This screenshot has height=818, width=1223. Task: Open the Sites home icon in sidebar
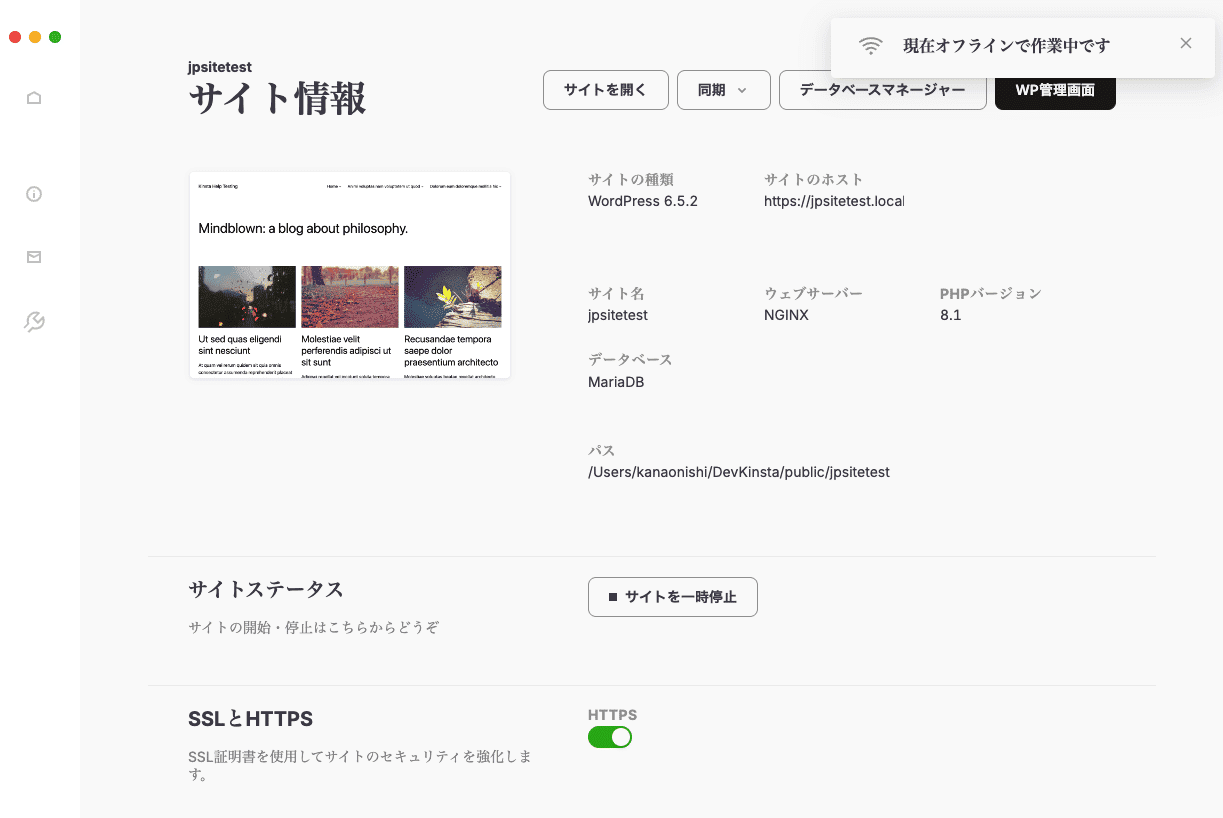pos(34,98)
